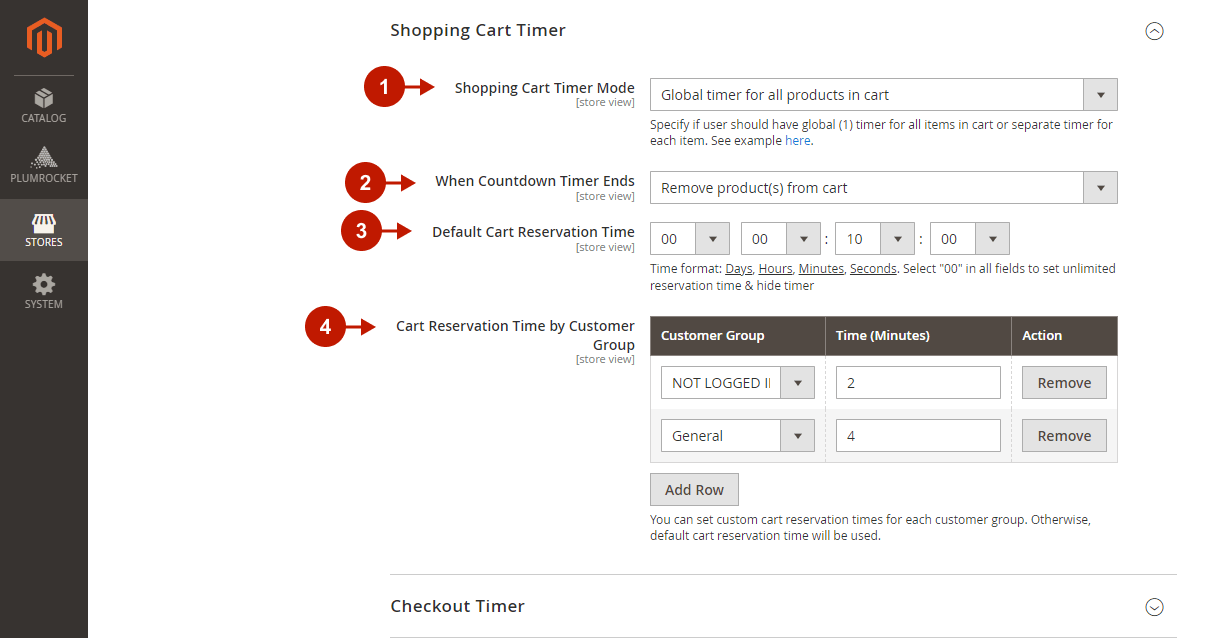This screenshot has width=1206, height=638.
Task: Follow the 'here' example link
Action: click(x=797, y=141)
